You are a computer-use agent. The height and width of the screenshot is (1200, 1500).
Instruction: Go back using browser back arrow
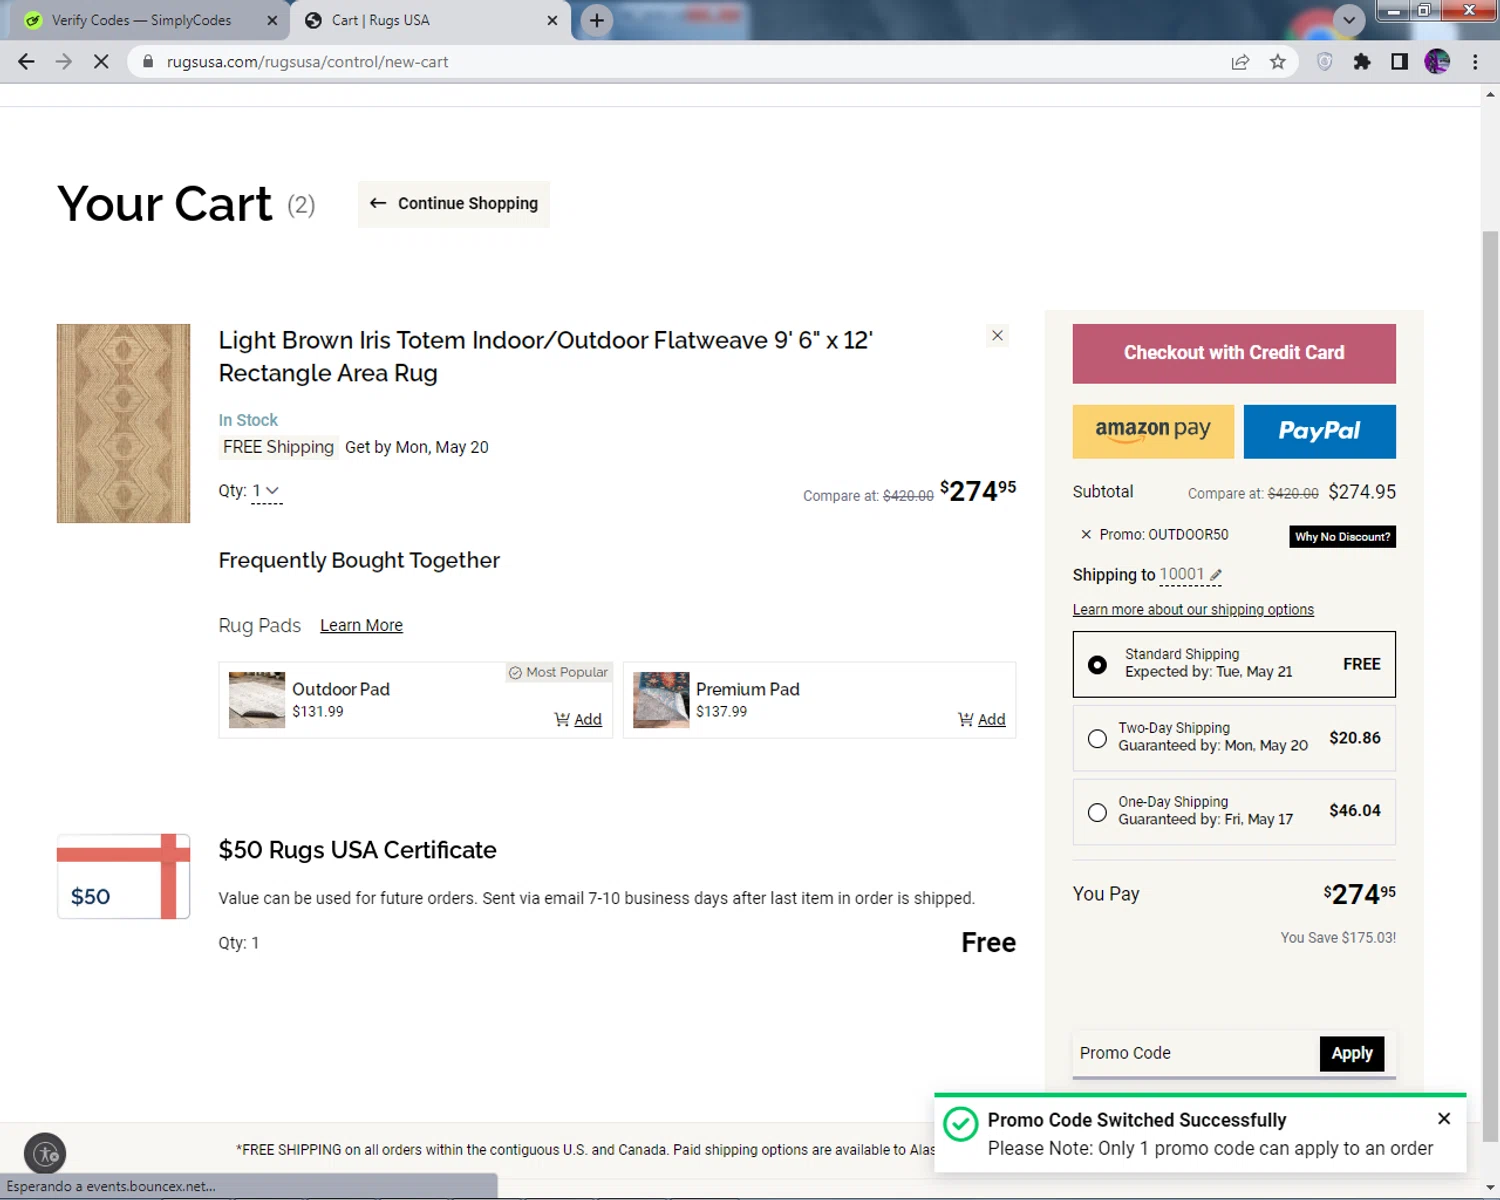(27, 62)
